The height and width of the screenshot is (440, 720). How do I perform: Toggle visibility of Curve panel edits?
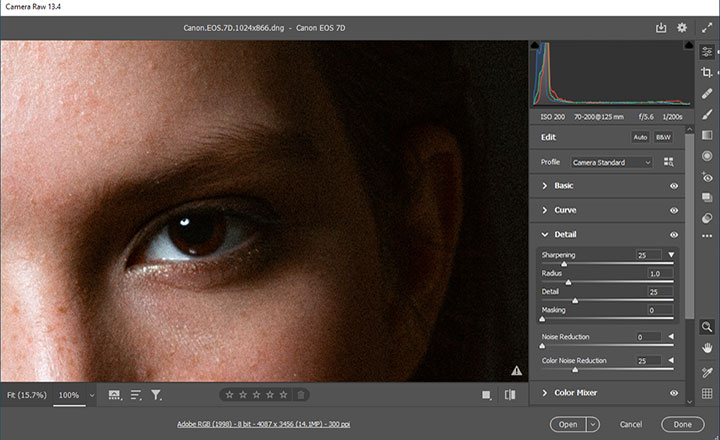click(674, 210)
